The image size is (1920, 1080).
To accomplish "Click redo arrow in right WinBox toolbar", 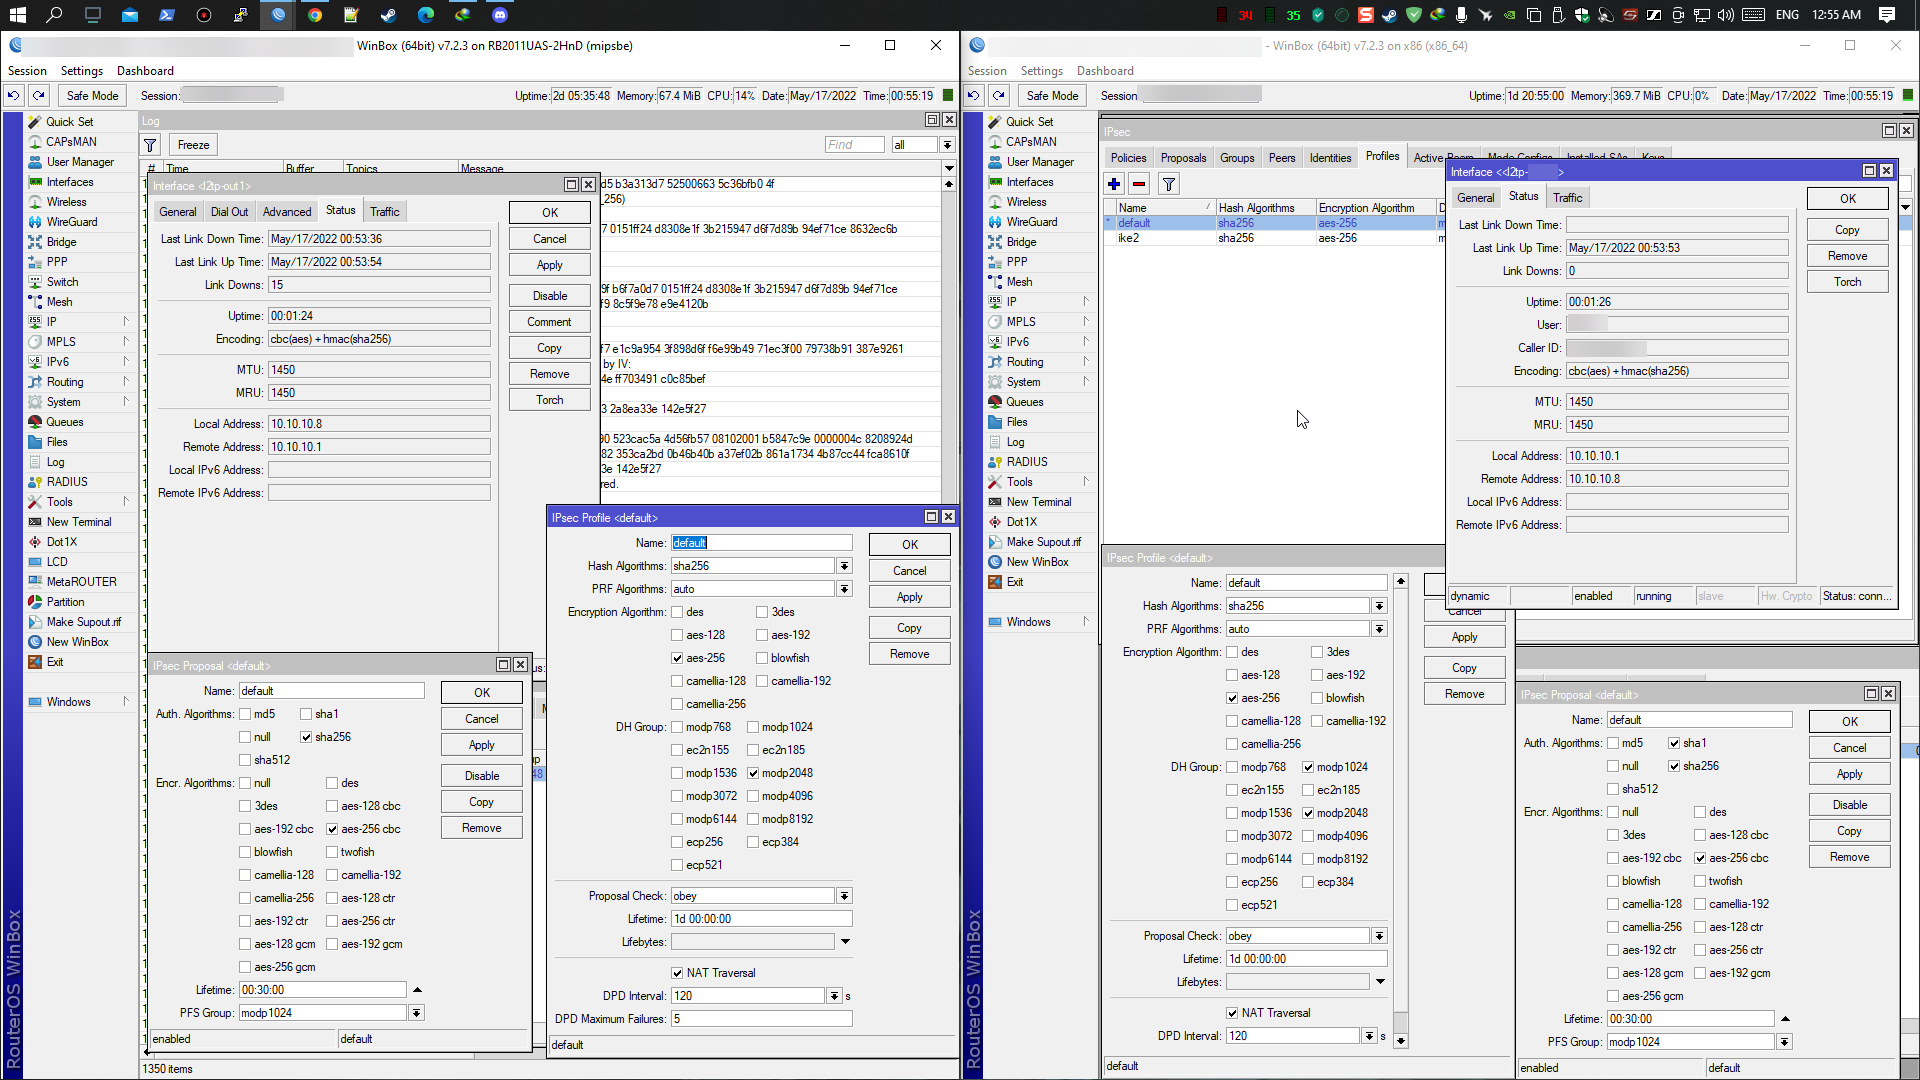I will point(999,96).
